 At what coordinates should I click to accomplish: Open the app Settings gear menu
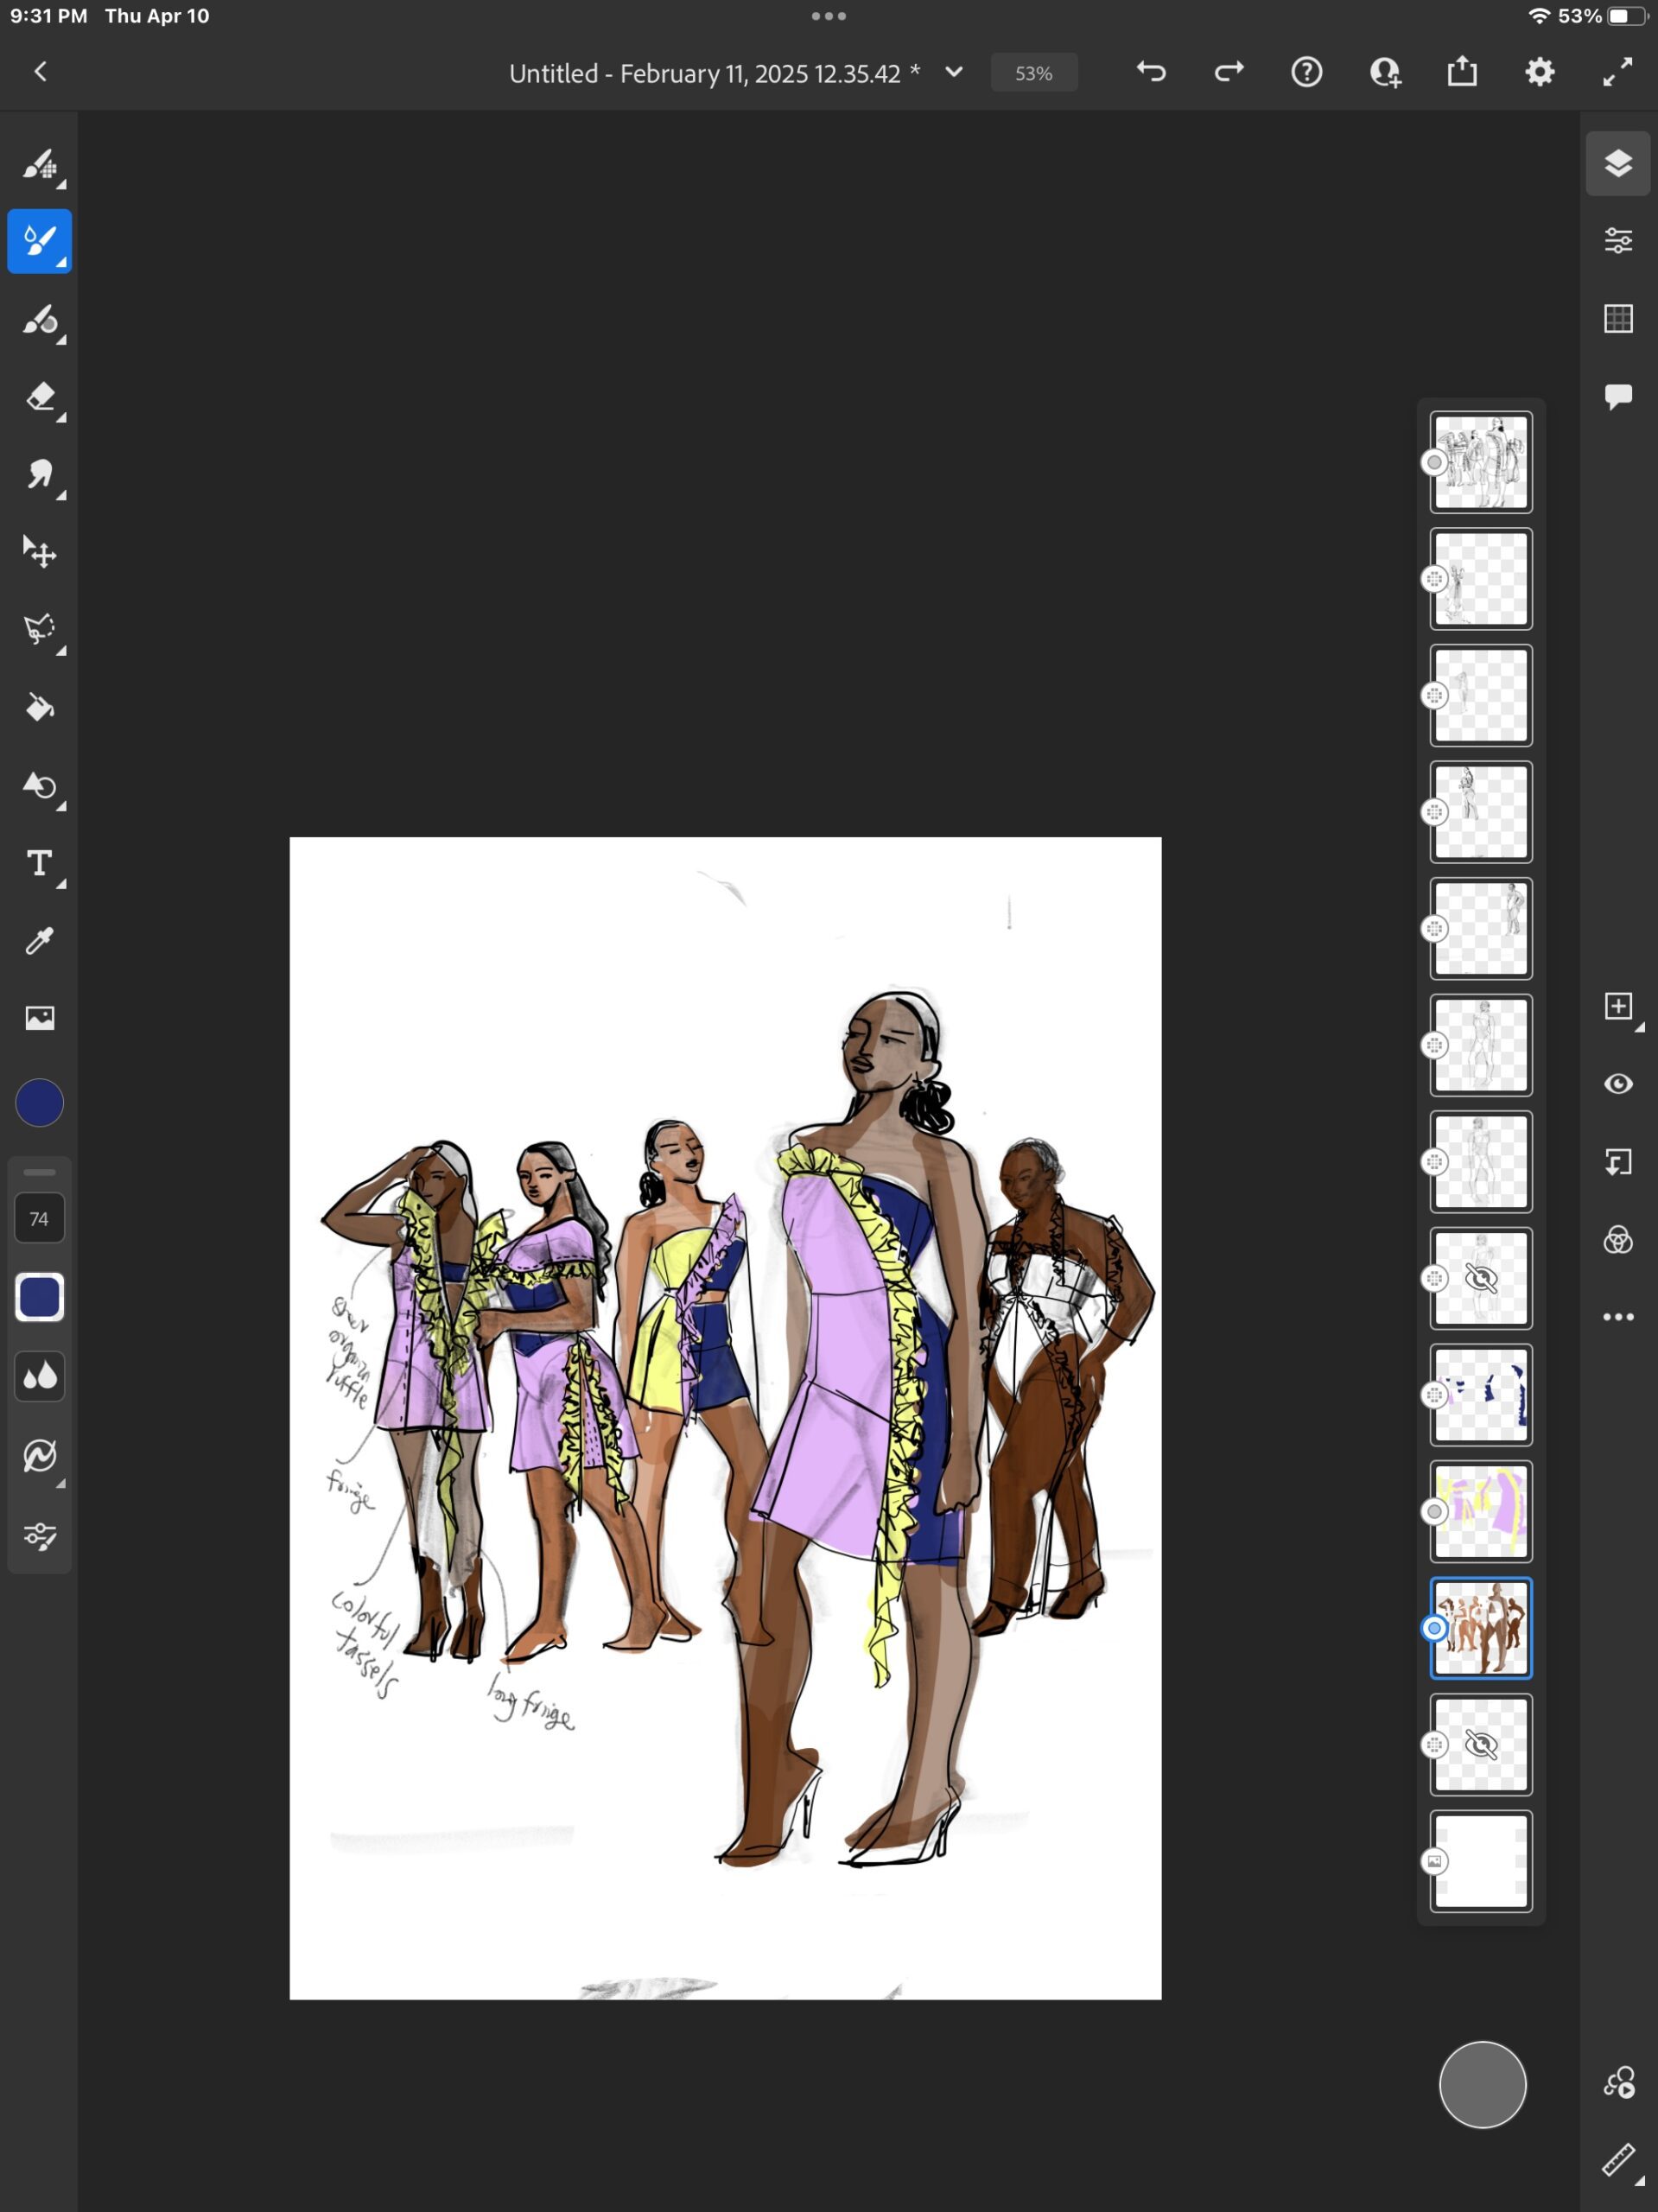tap(1540, 72)
